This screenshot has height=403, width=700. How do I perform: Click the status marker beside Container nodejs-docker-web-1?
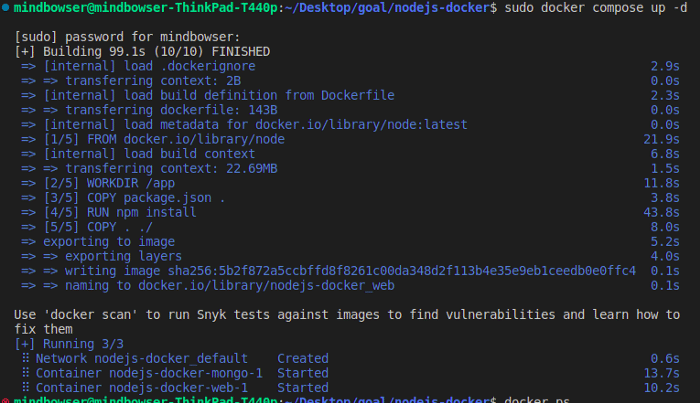coord(24,388)
